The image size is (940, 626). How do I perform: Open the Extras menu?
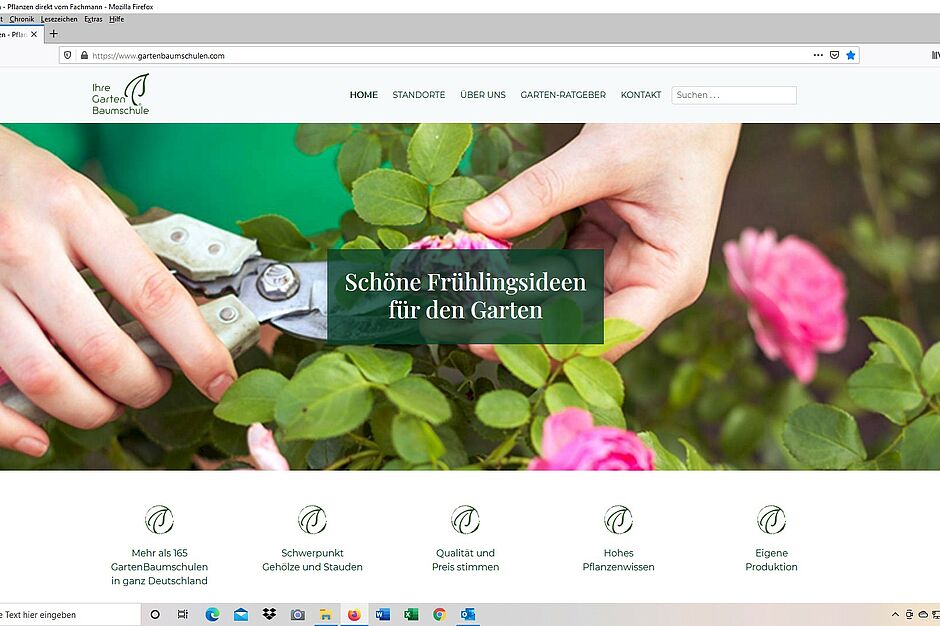click(93, 19)
